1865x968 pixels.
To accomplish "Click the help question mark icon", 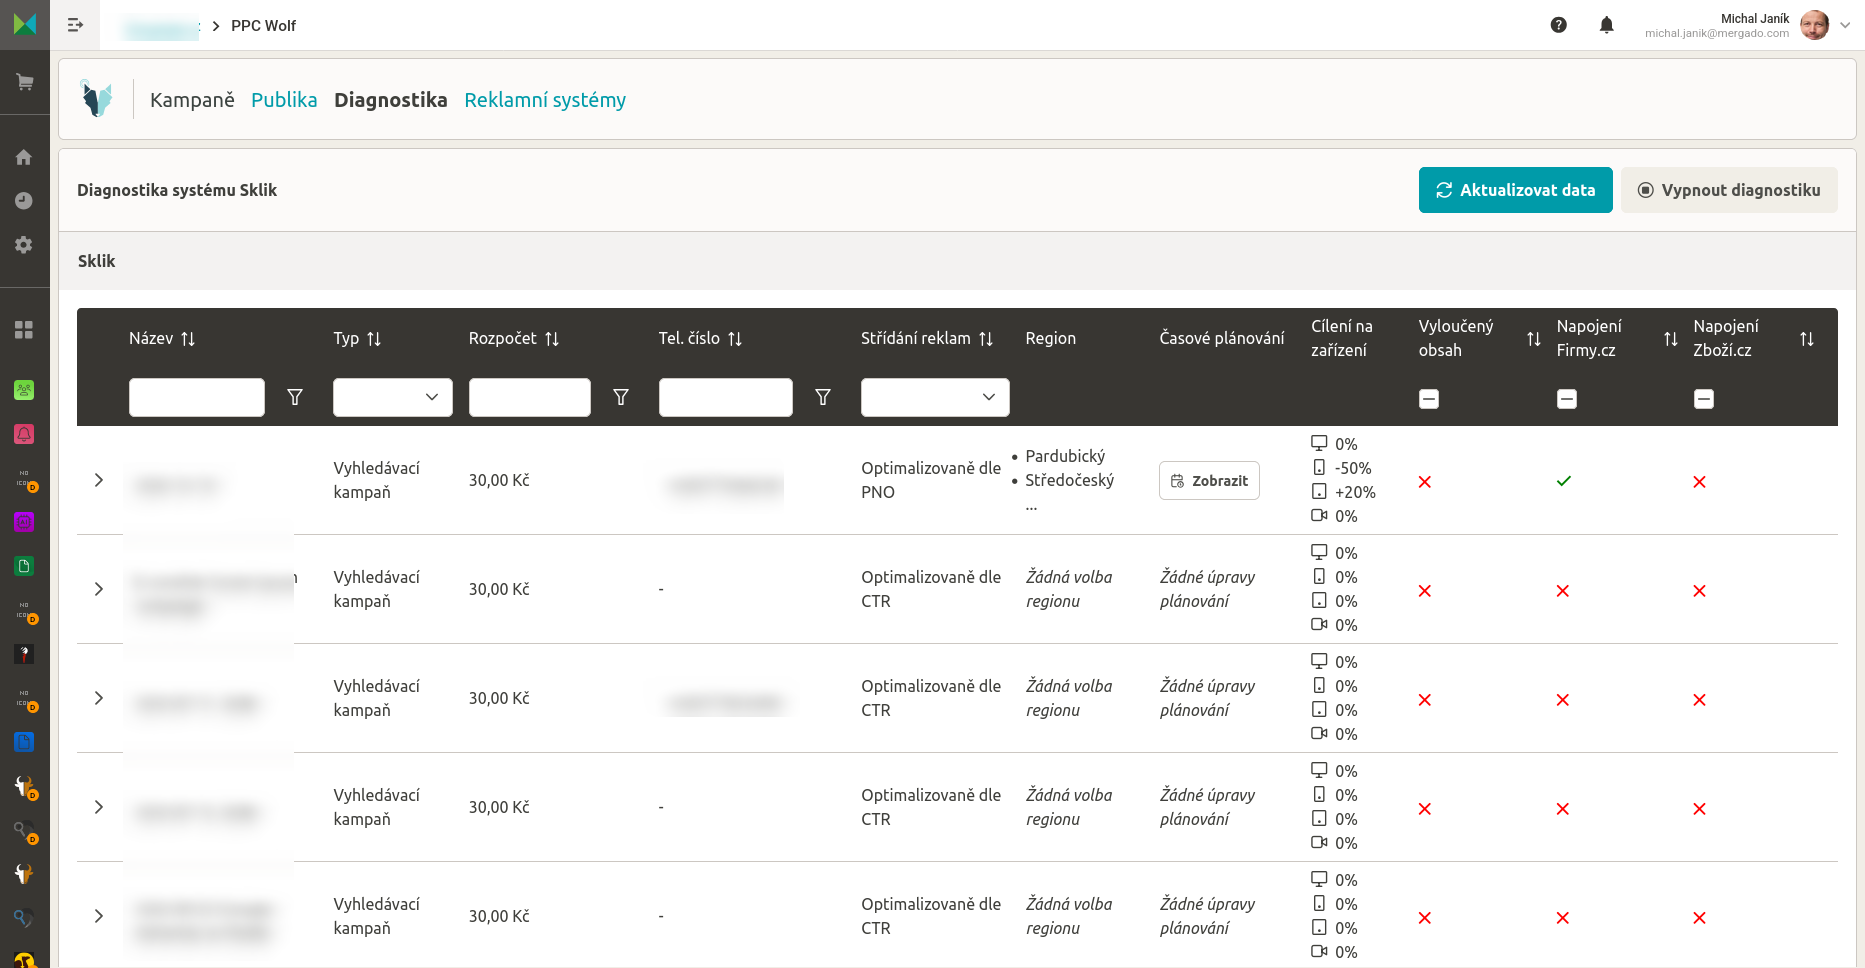I will click(x=1558, y=25).
